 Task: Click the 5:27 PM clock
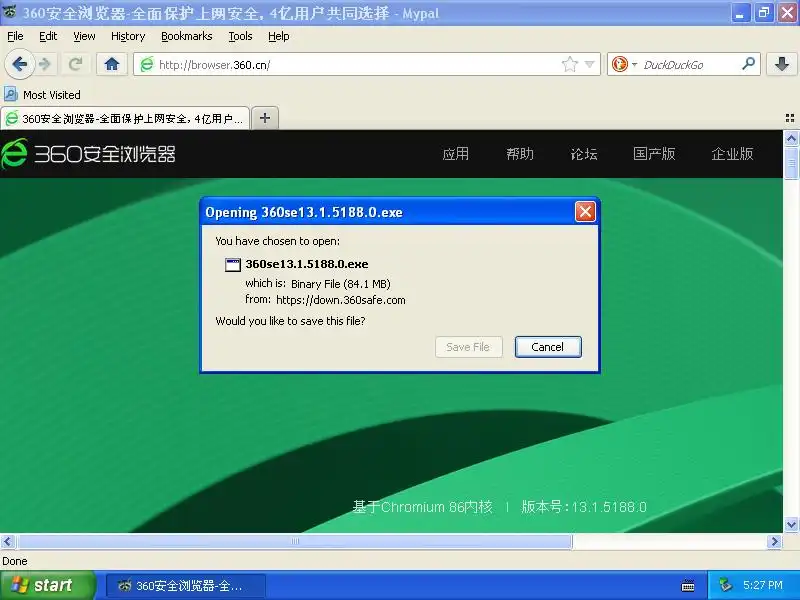click(x=763, y=585)
